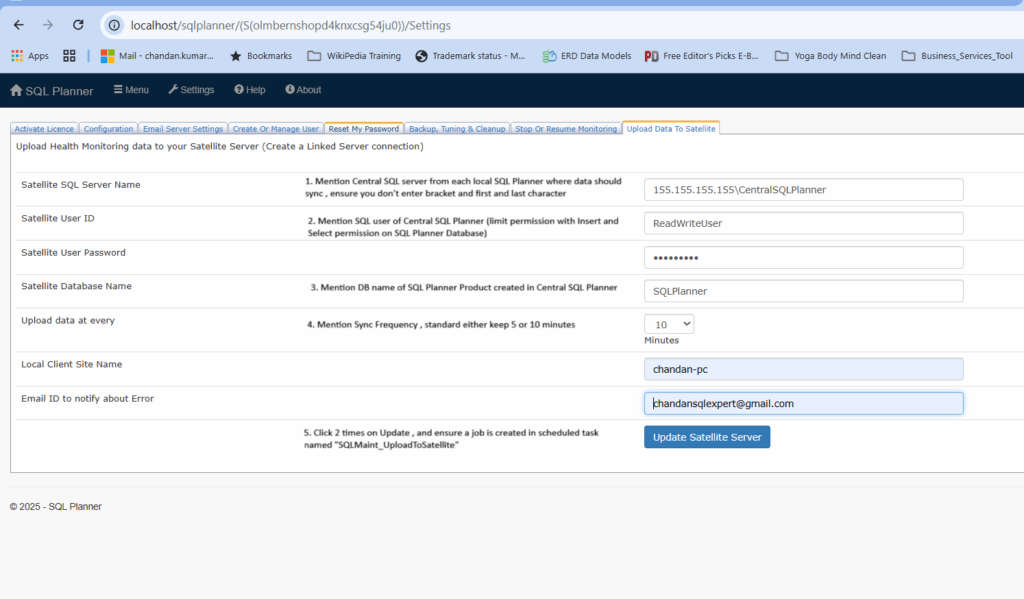The height and width of the screenshot is (599, 1024).
Task: Open ERD Data Models bookmark
Action: tap(587, 56)
